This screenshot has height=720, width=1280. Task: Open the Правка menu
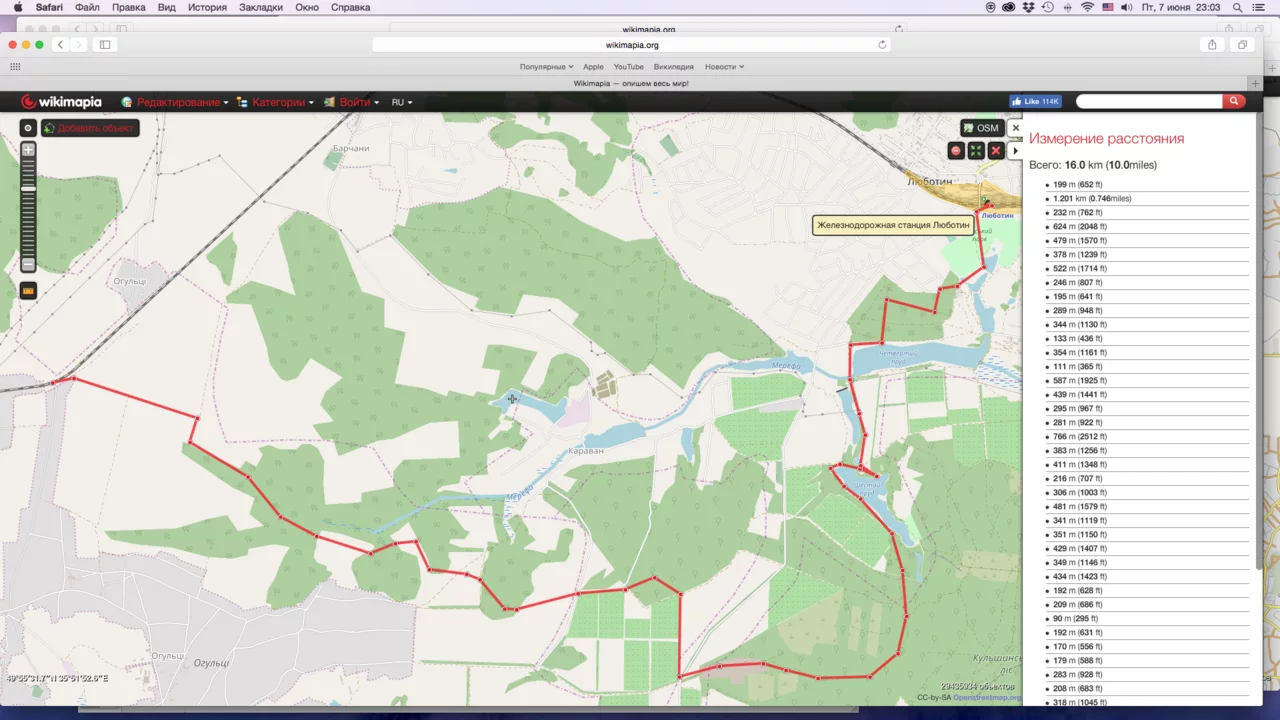129,7
